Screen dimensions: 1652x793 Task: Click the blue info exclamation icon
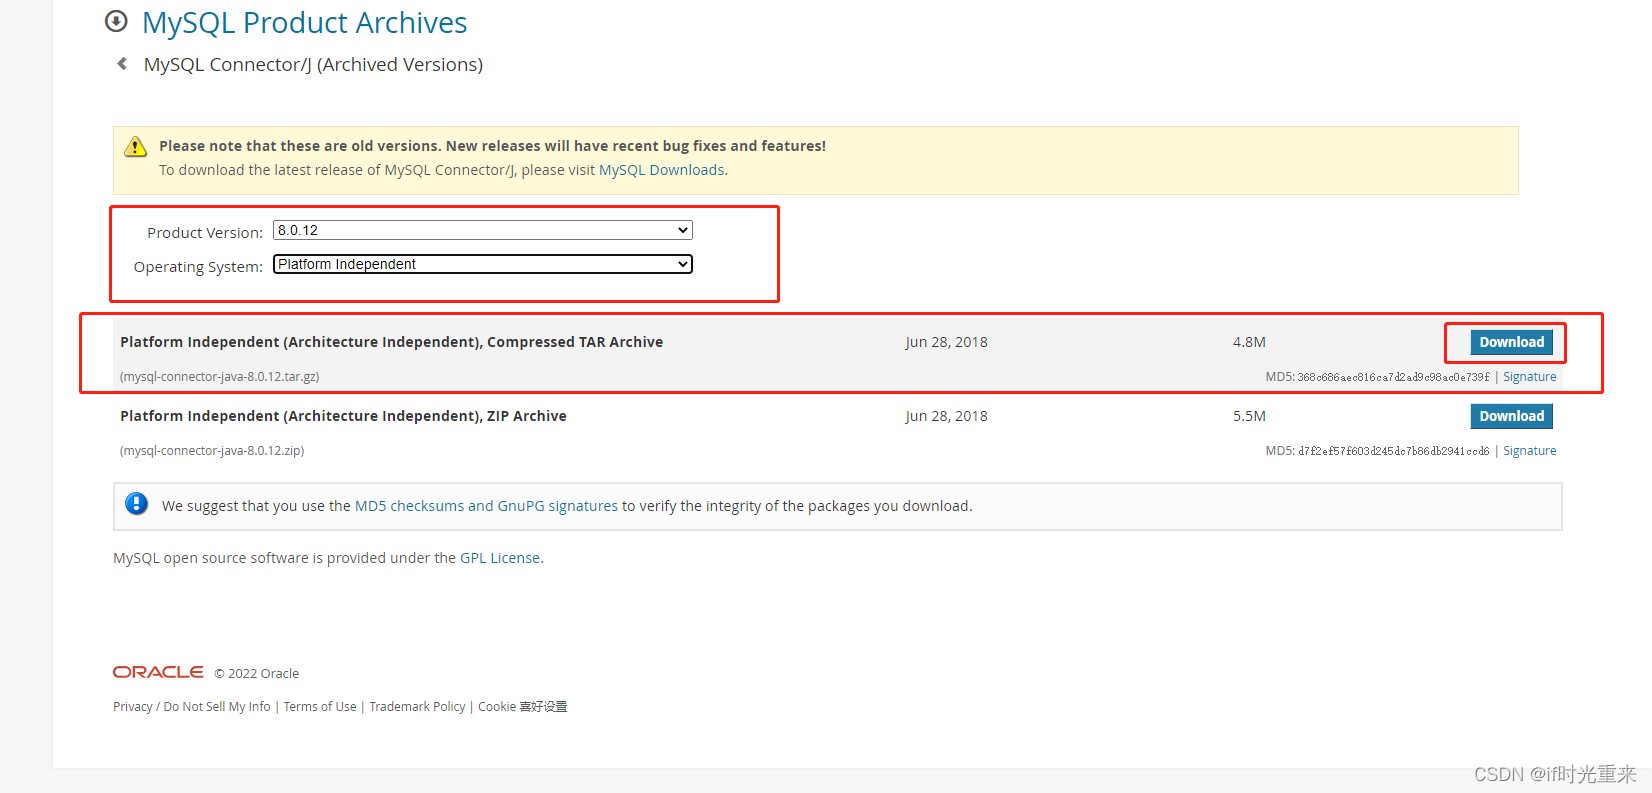(137, 504)
